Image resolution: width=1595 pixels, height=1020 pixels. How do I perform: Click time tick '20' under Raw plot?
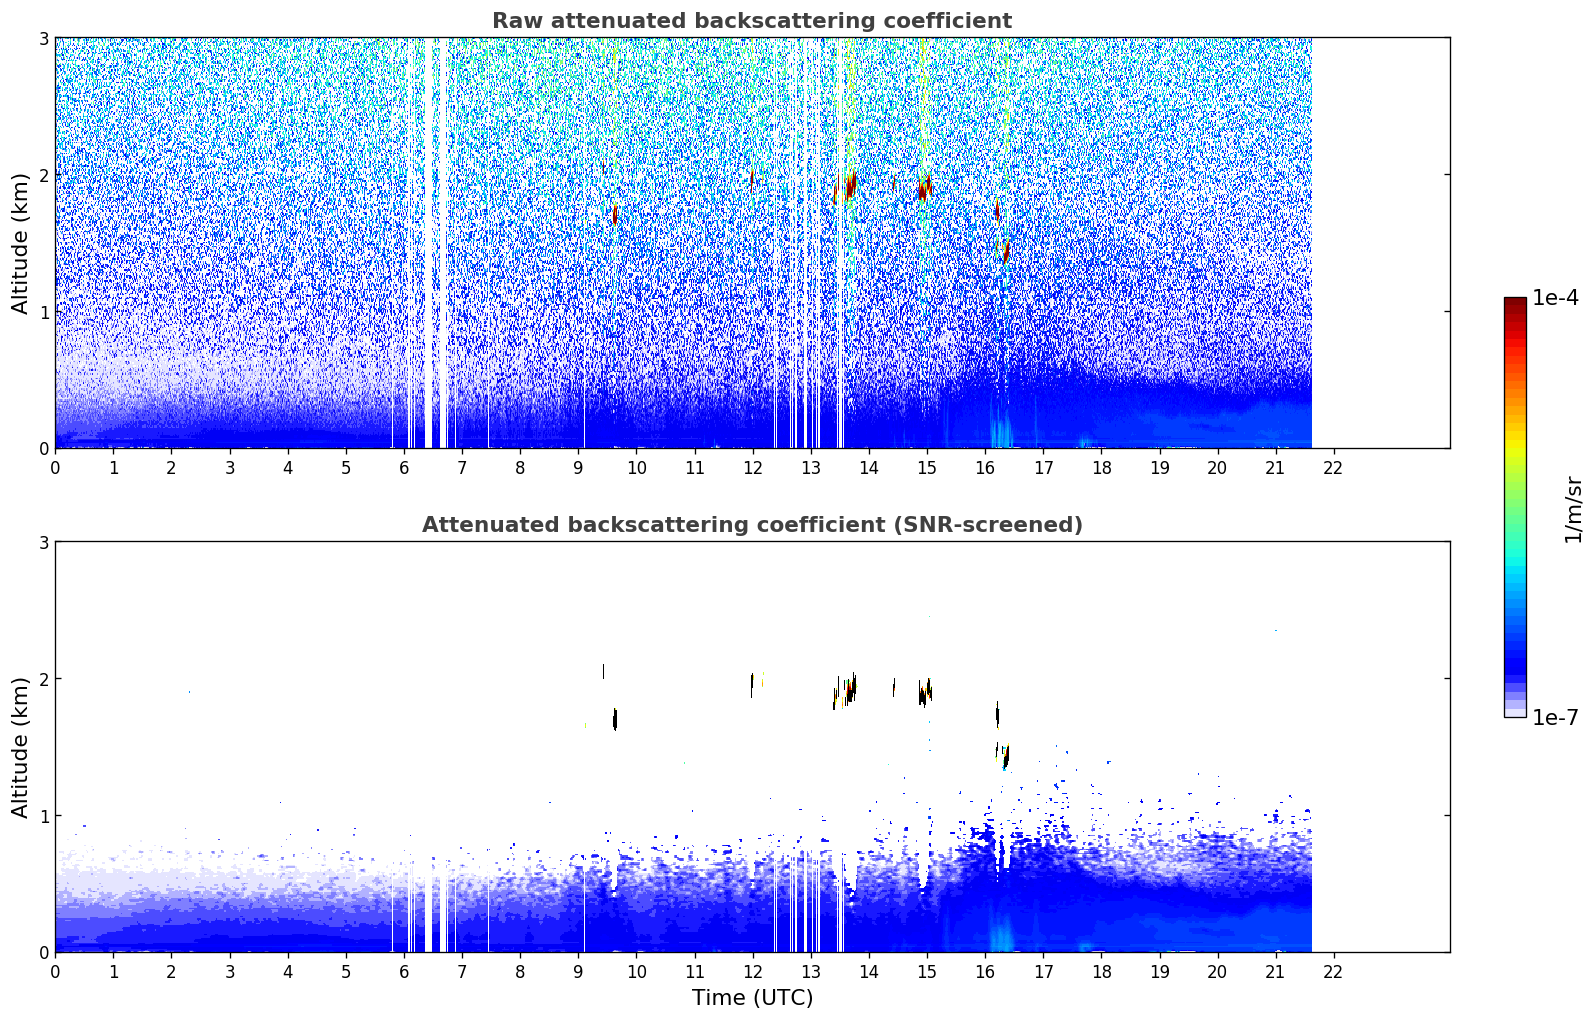[1217, 467]
